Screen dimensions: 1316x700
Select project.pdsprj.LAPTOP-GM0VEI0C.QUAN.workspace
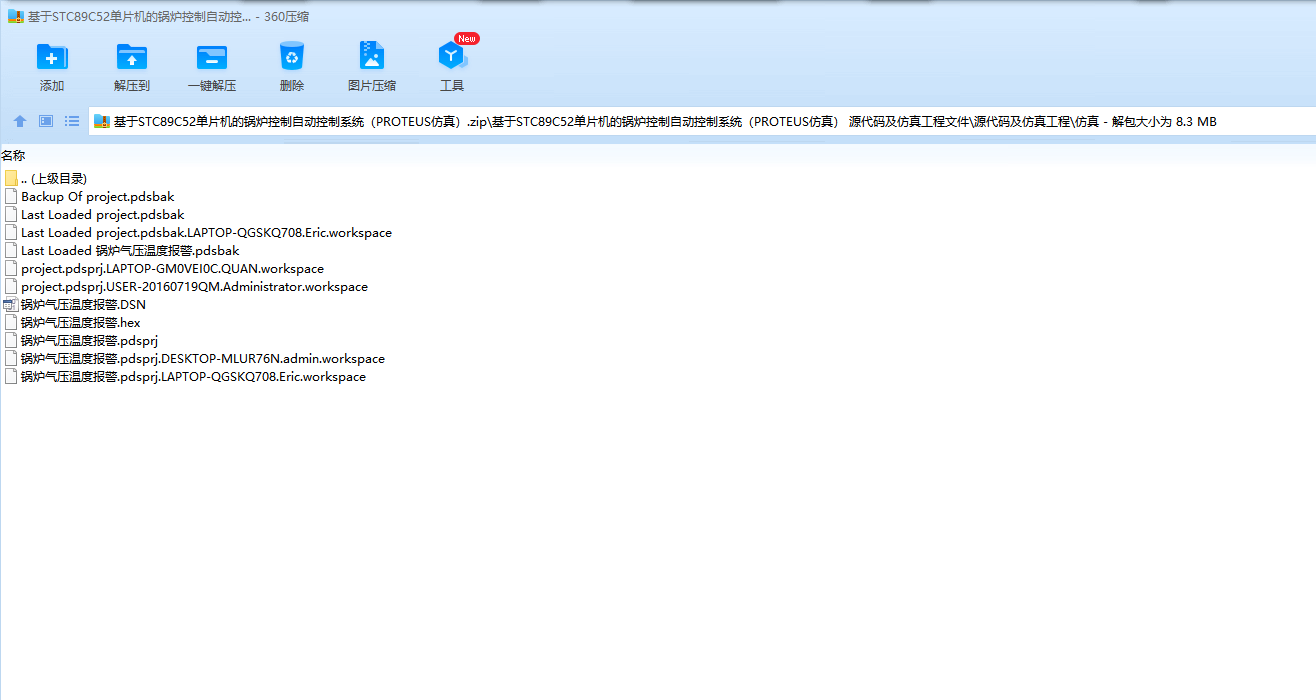(x=172, y=269)
